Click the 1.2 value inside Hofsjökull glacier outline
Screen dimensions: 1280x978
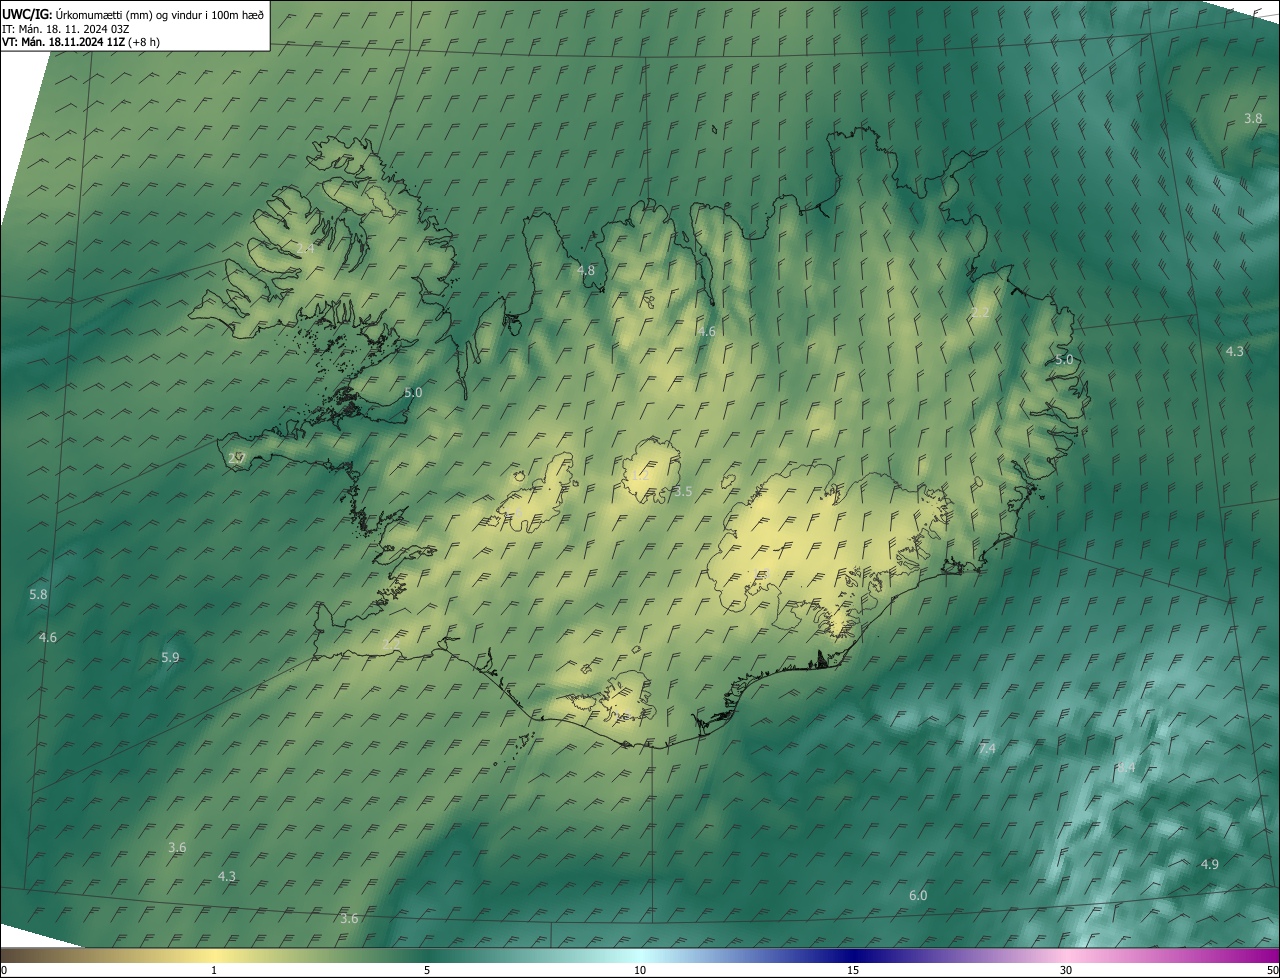pos(639,476)
